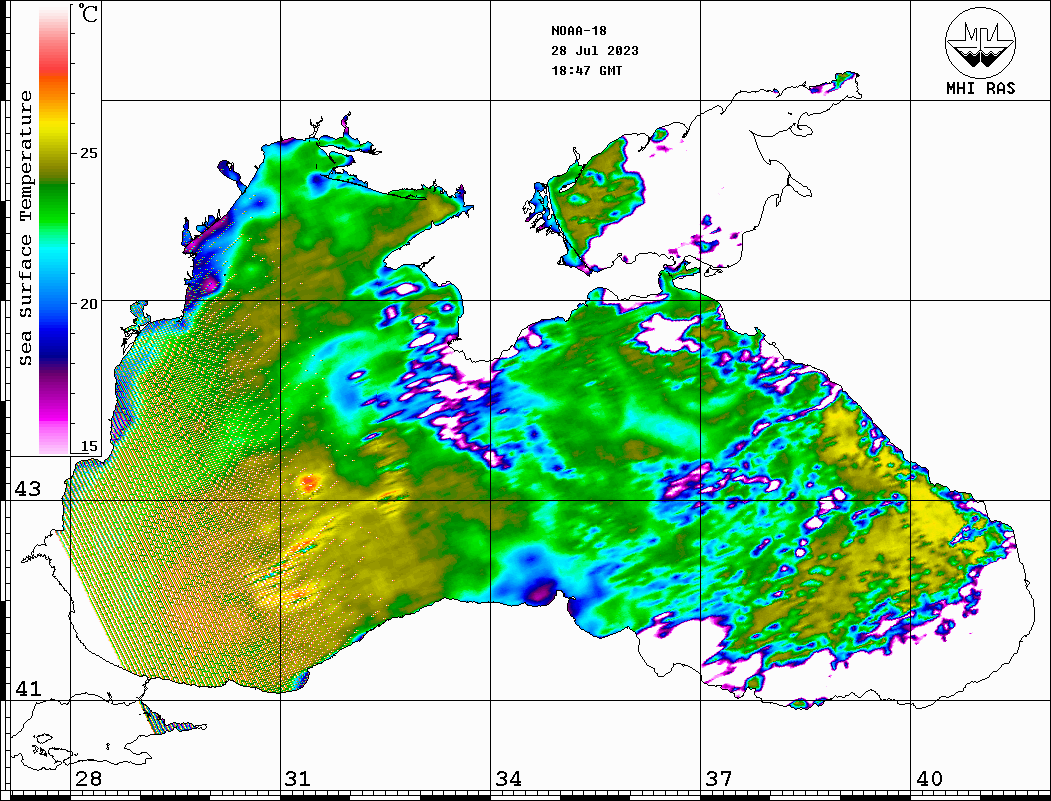1051x801 pixels.
Task: Click longitude label 37
Action: click(719, 779)
